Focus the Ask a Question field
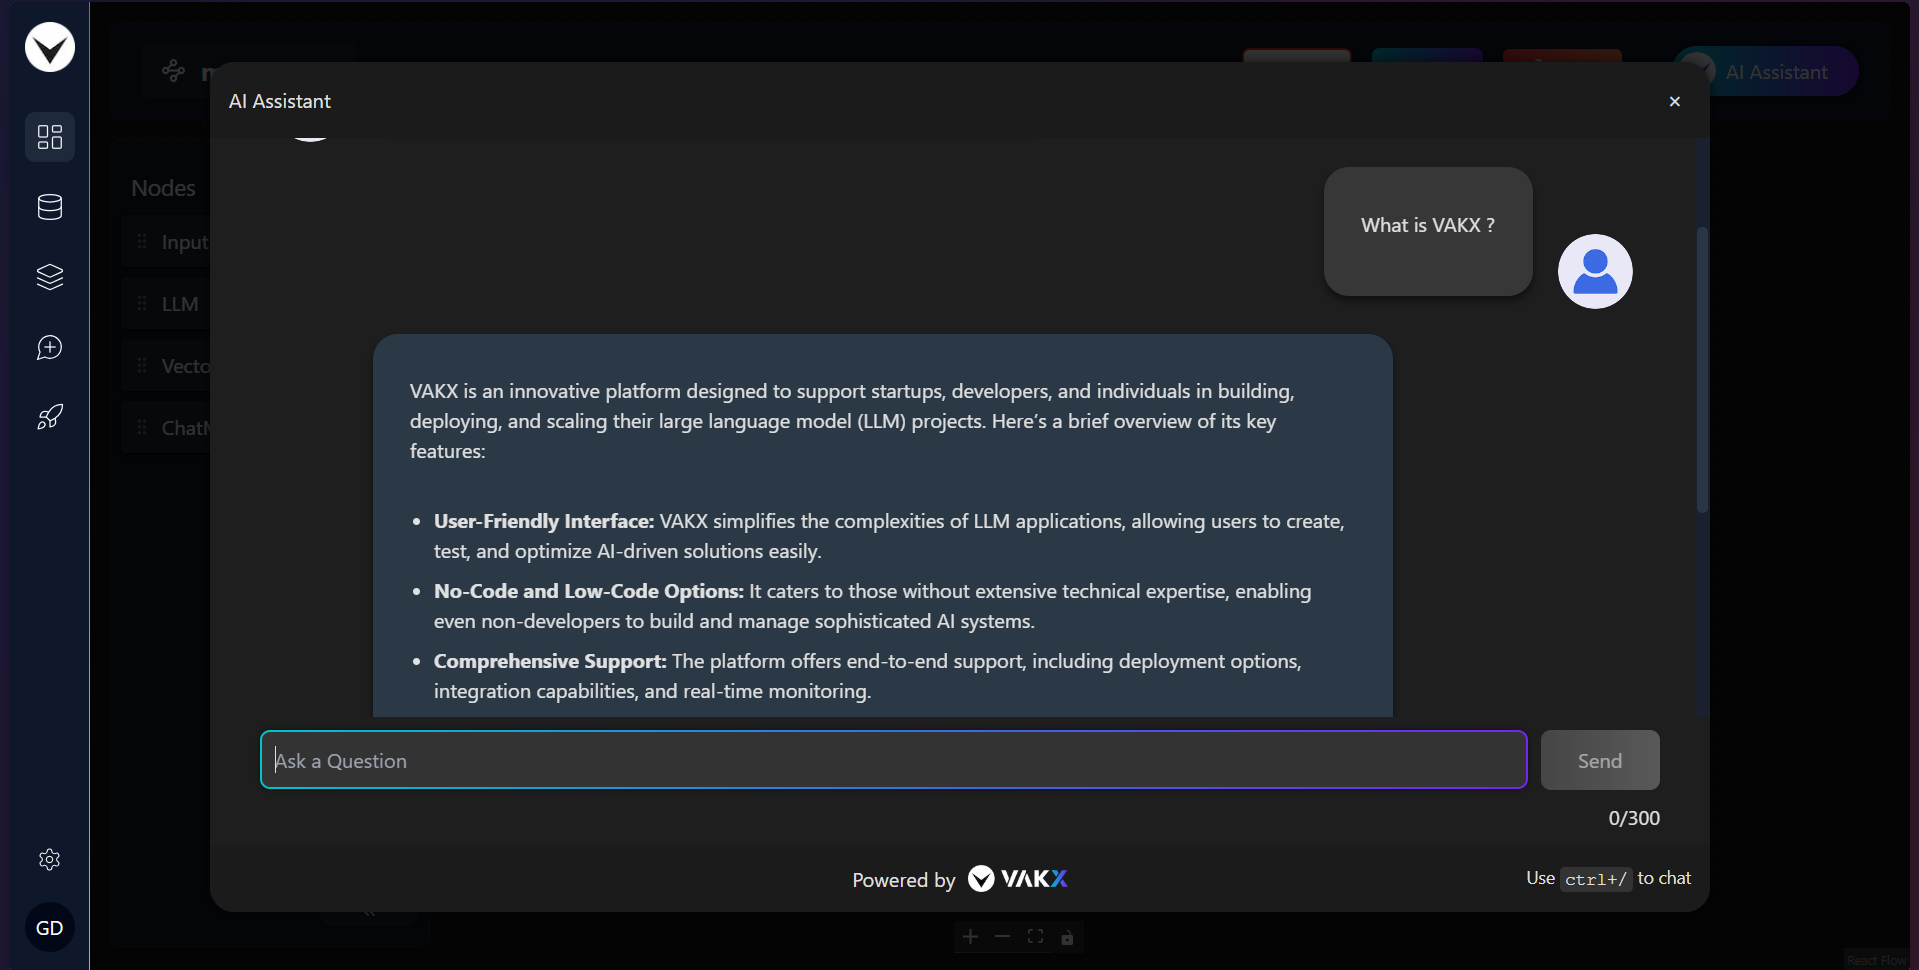This screenshot has width=1919, height=970. 894,760
